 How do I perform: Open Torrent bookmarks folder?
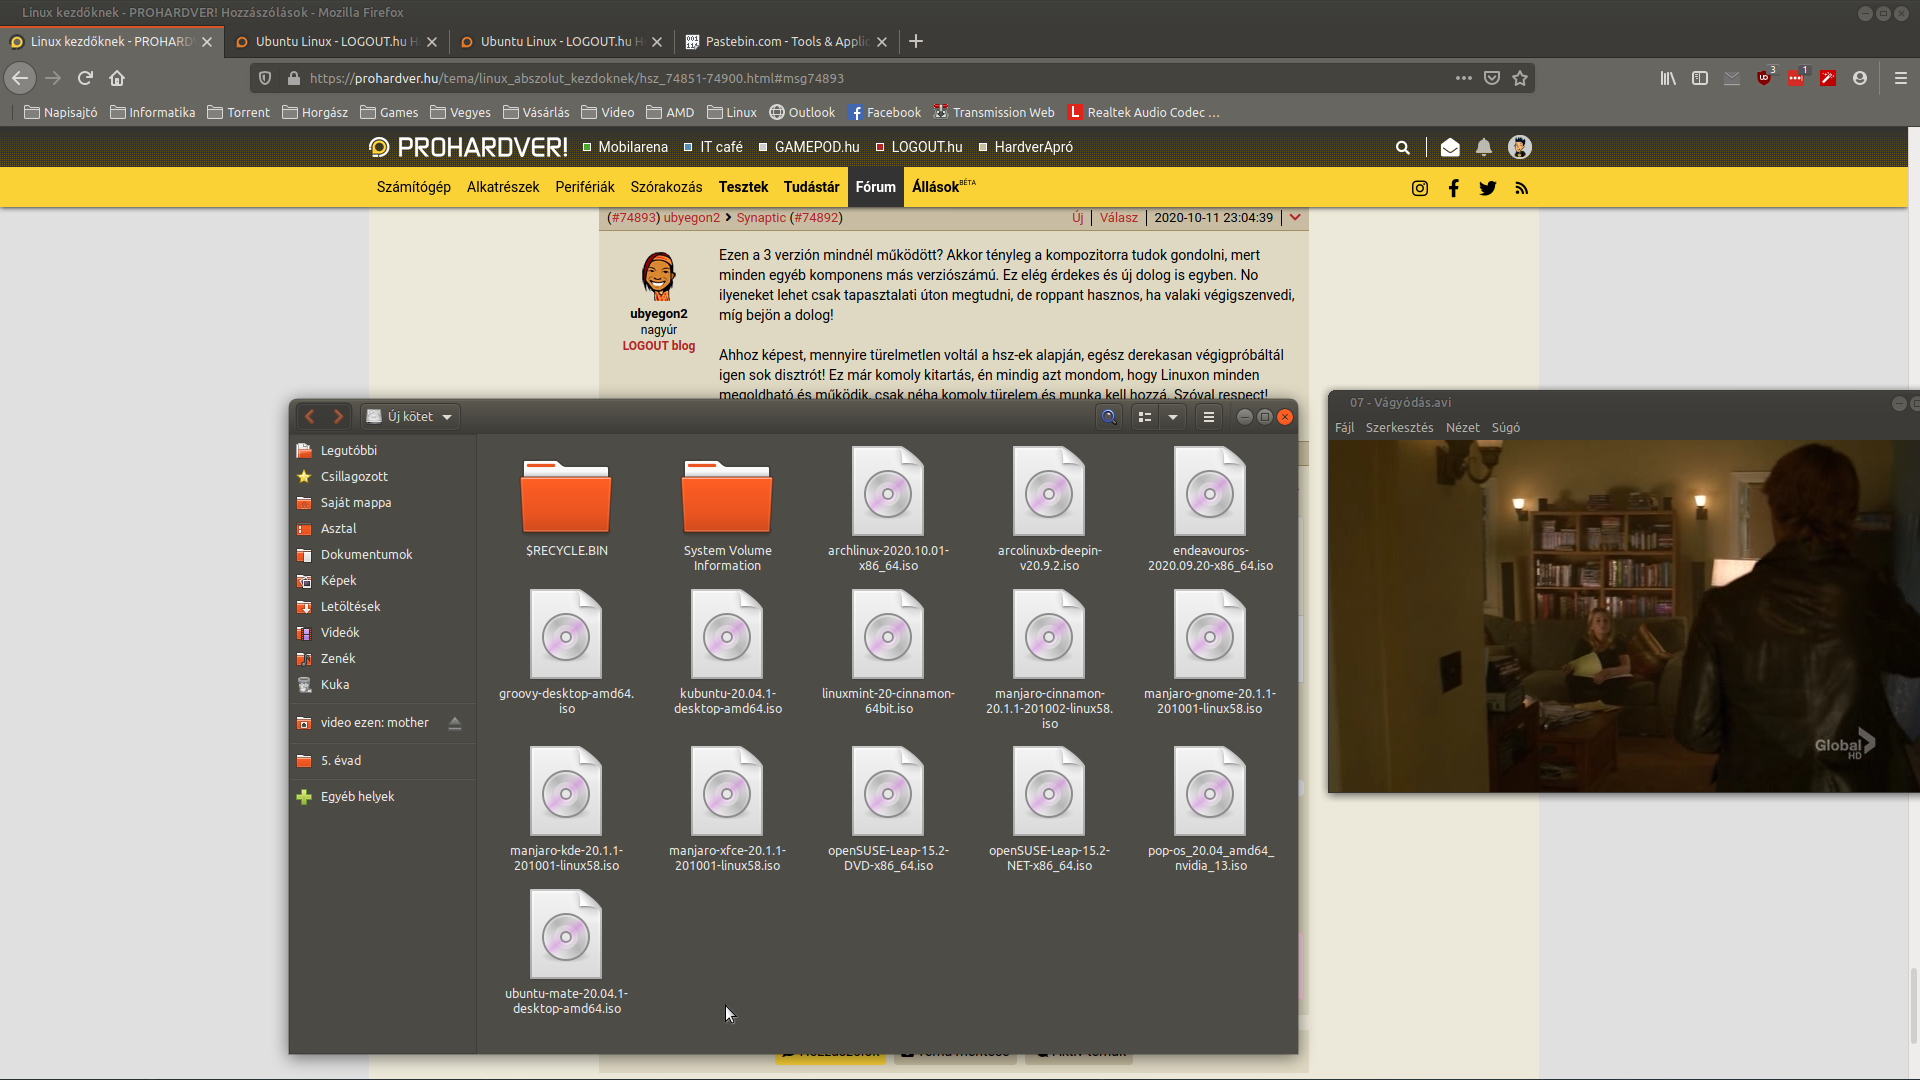[x=238, y=112]
